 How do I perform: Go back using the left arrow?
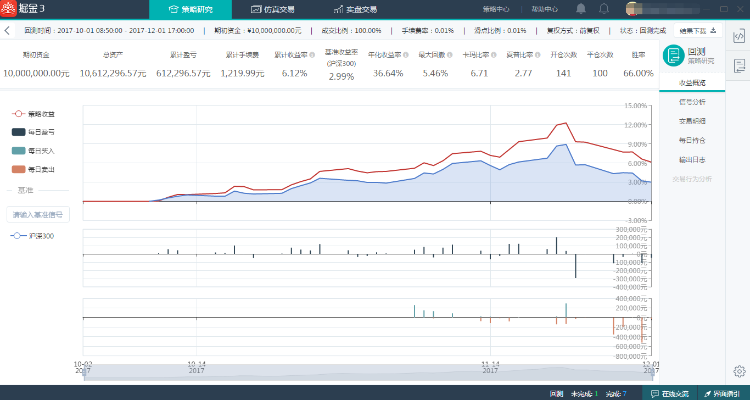click(x=7, y=31)
